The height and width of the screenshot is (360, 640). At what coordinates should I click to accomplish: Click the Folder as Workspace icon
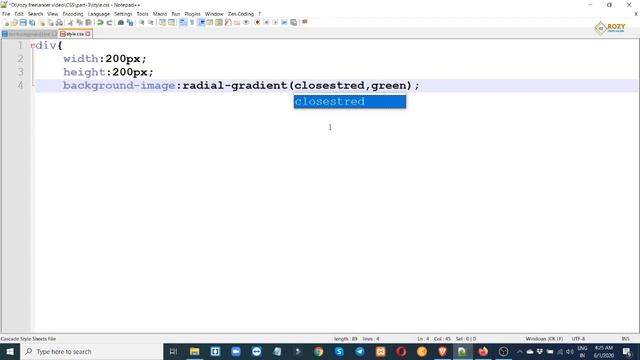237,22
